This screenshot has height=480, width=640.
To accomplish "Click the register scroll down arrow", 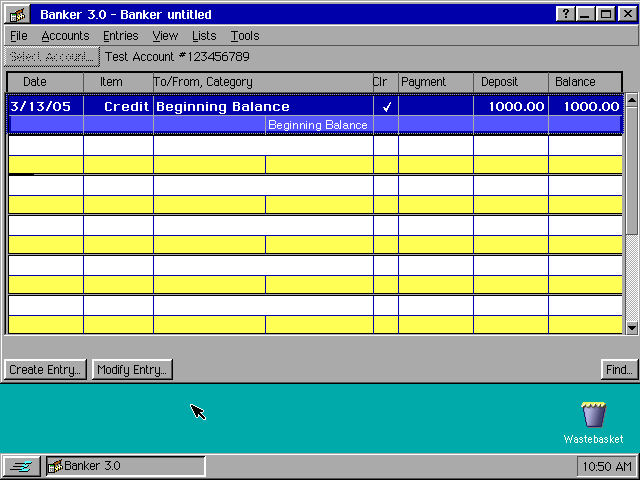I will coord(631,327).
